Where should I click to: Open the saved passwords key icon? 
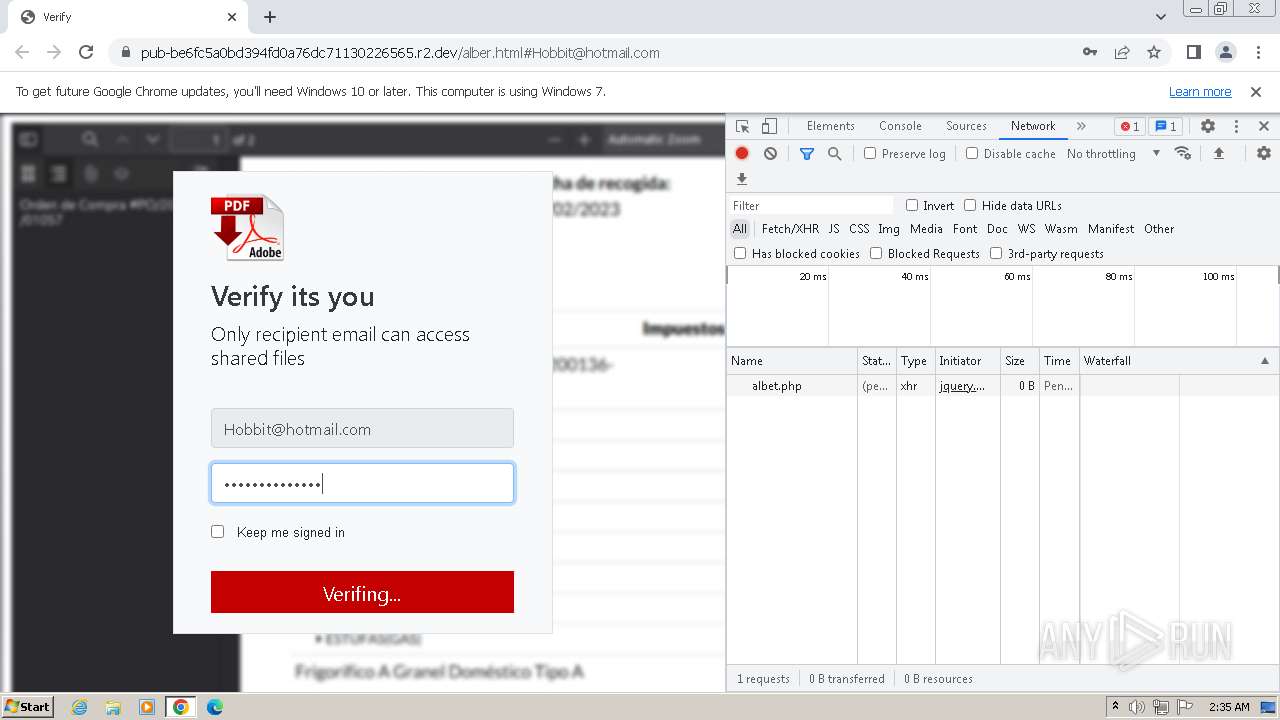[x=1090, y=52]
